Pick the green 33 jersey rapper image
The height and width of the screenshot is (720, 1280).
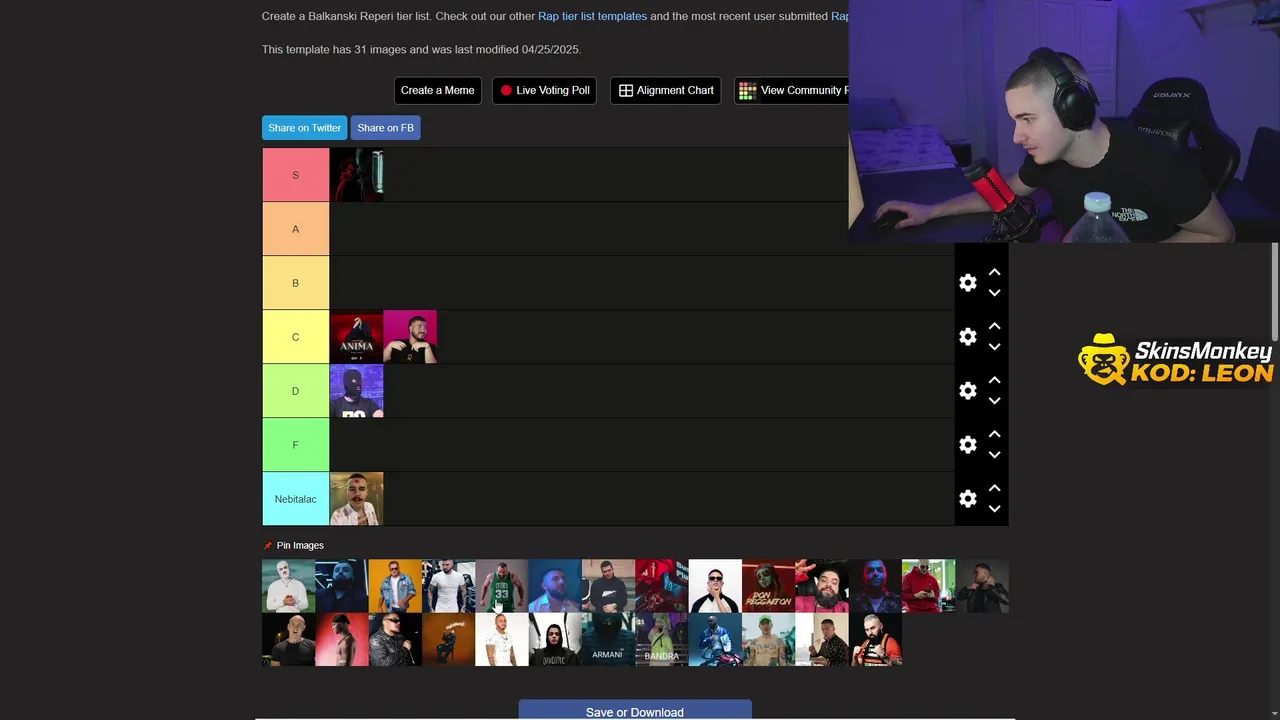pyautogui.click(x=502, y=586)
